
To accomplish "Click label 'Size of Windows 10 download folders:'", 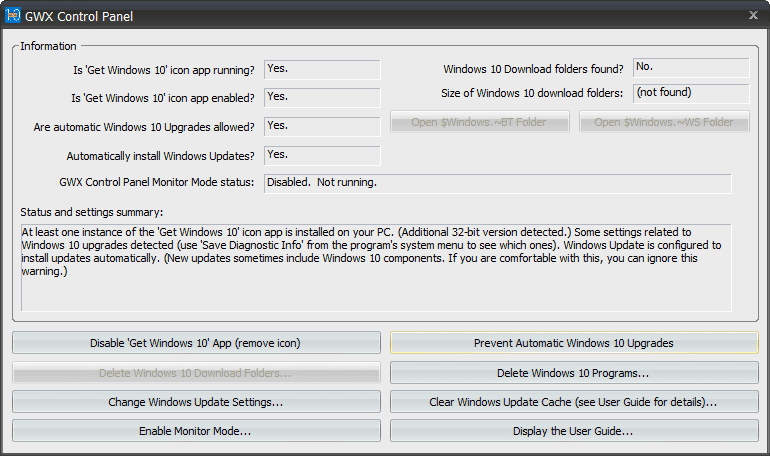I will click(532, 93).
